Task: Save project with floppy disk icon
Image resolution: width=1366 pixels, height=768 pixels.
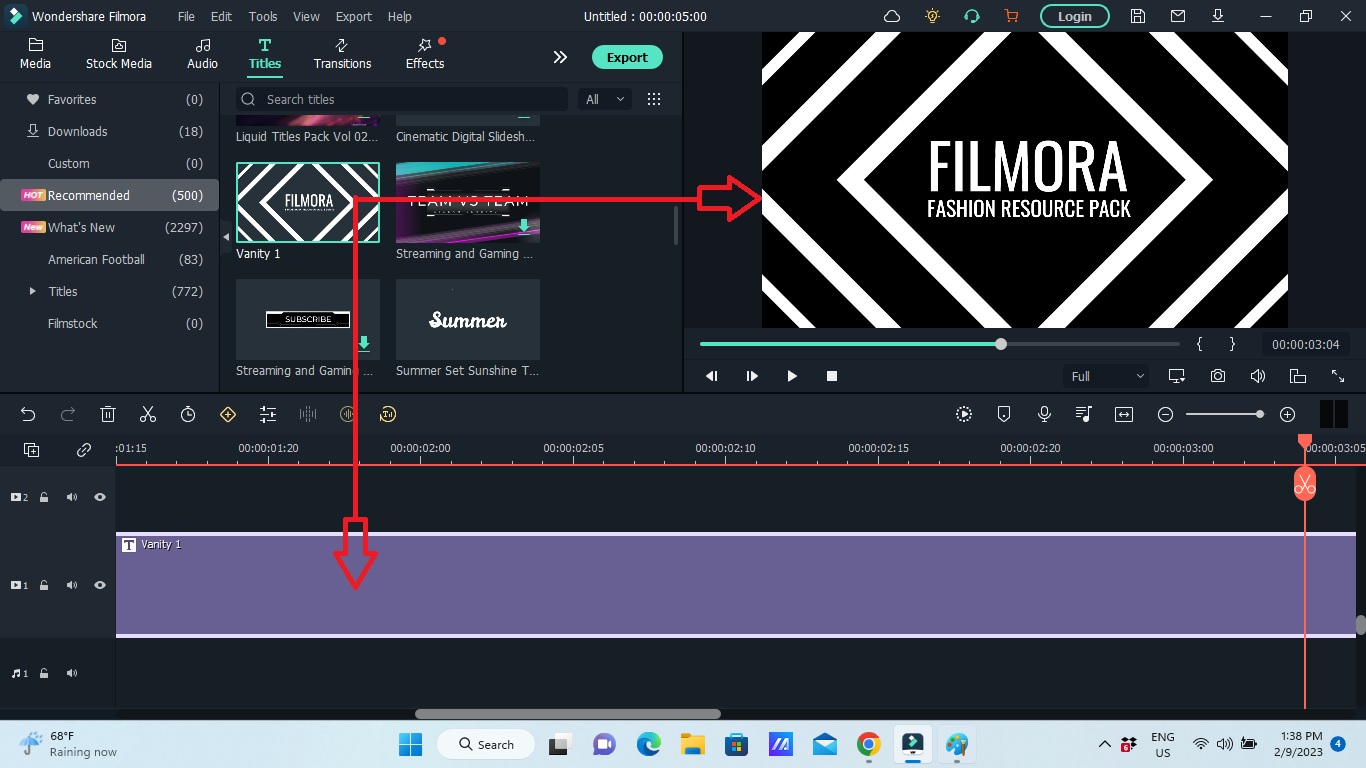Action: (1137, 16)
